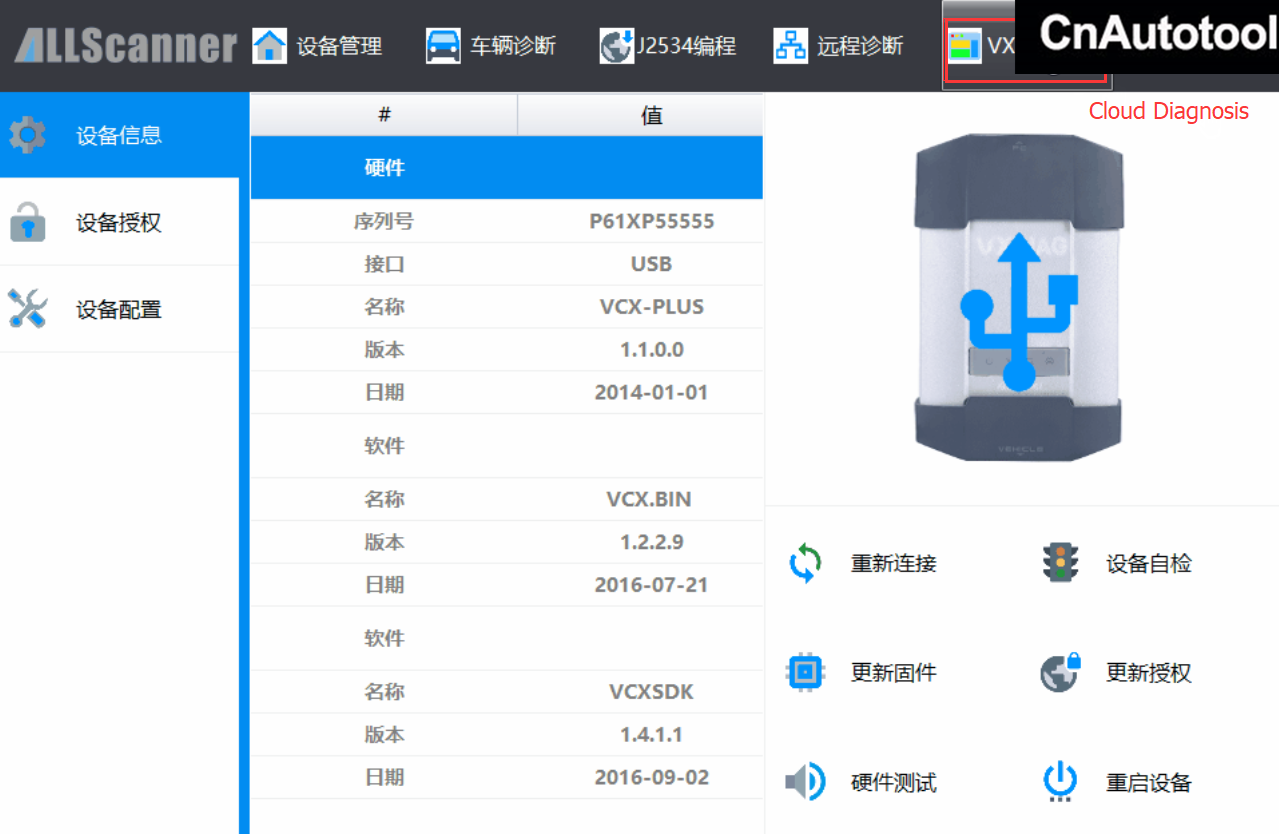Click the 更新授权 button label

(x=1149, y=673)
